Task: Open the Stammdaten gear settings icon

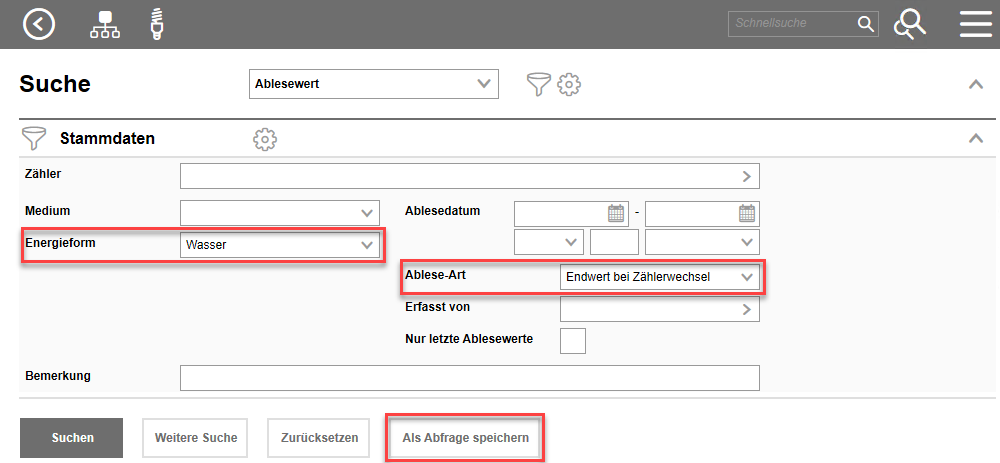Action: click(265, 139)
